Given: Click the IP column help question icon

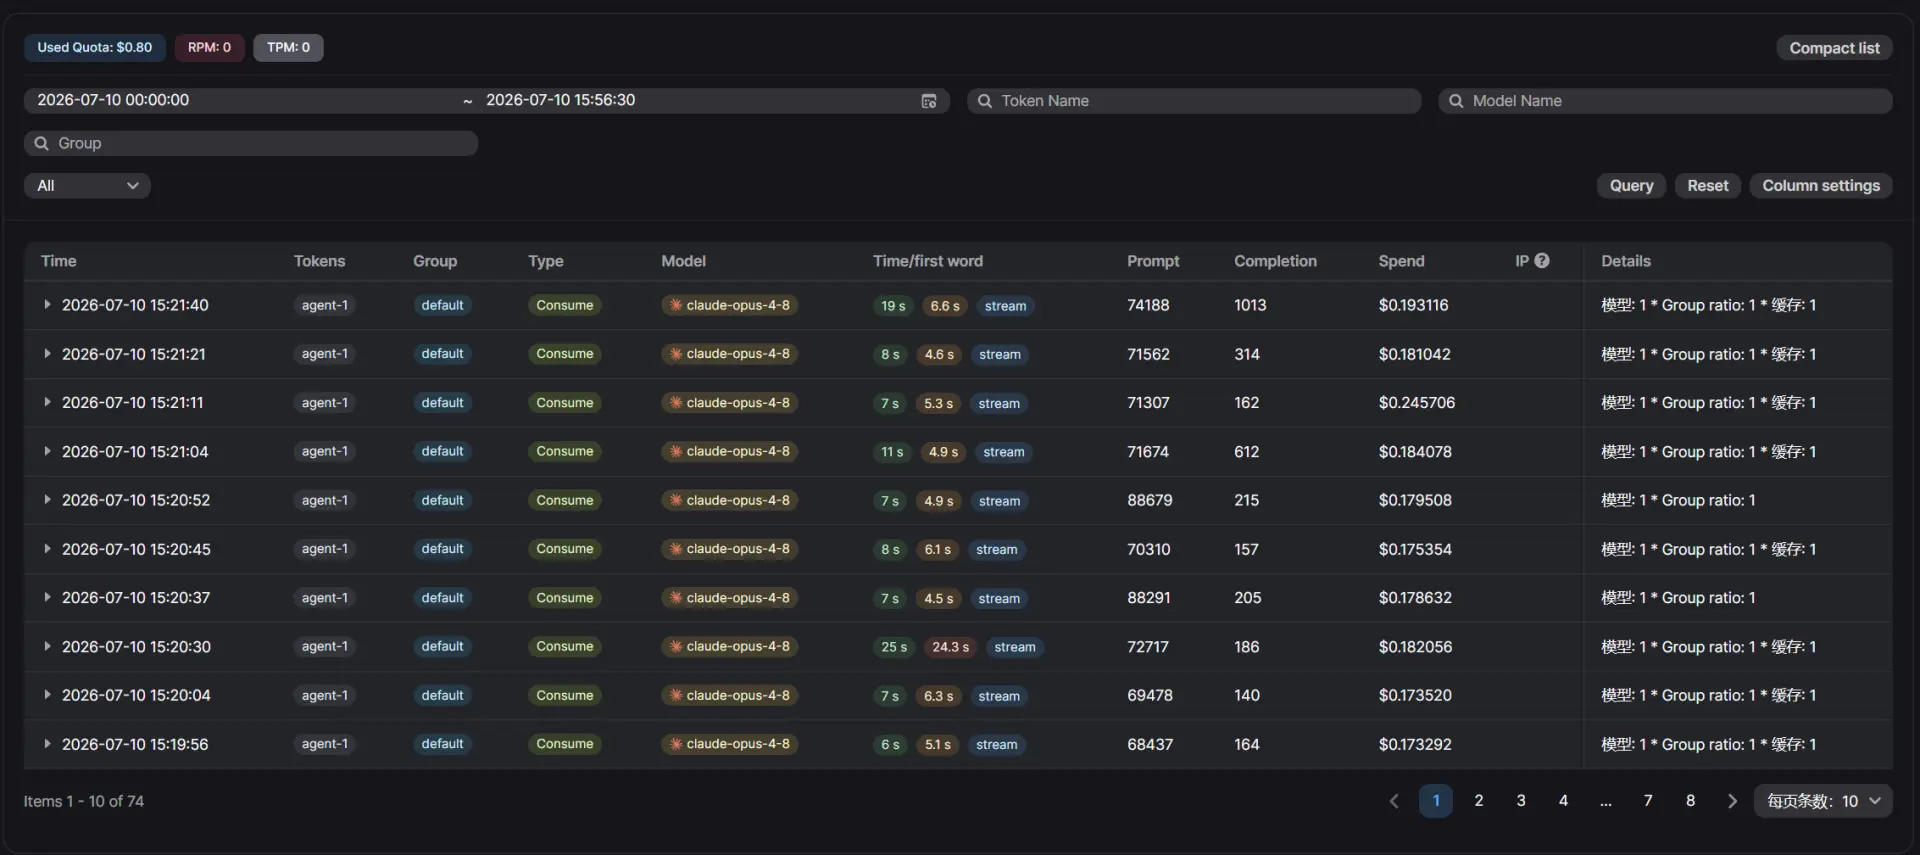Looking at the screenshot, I should click(1542, 261).
